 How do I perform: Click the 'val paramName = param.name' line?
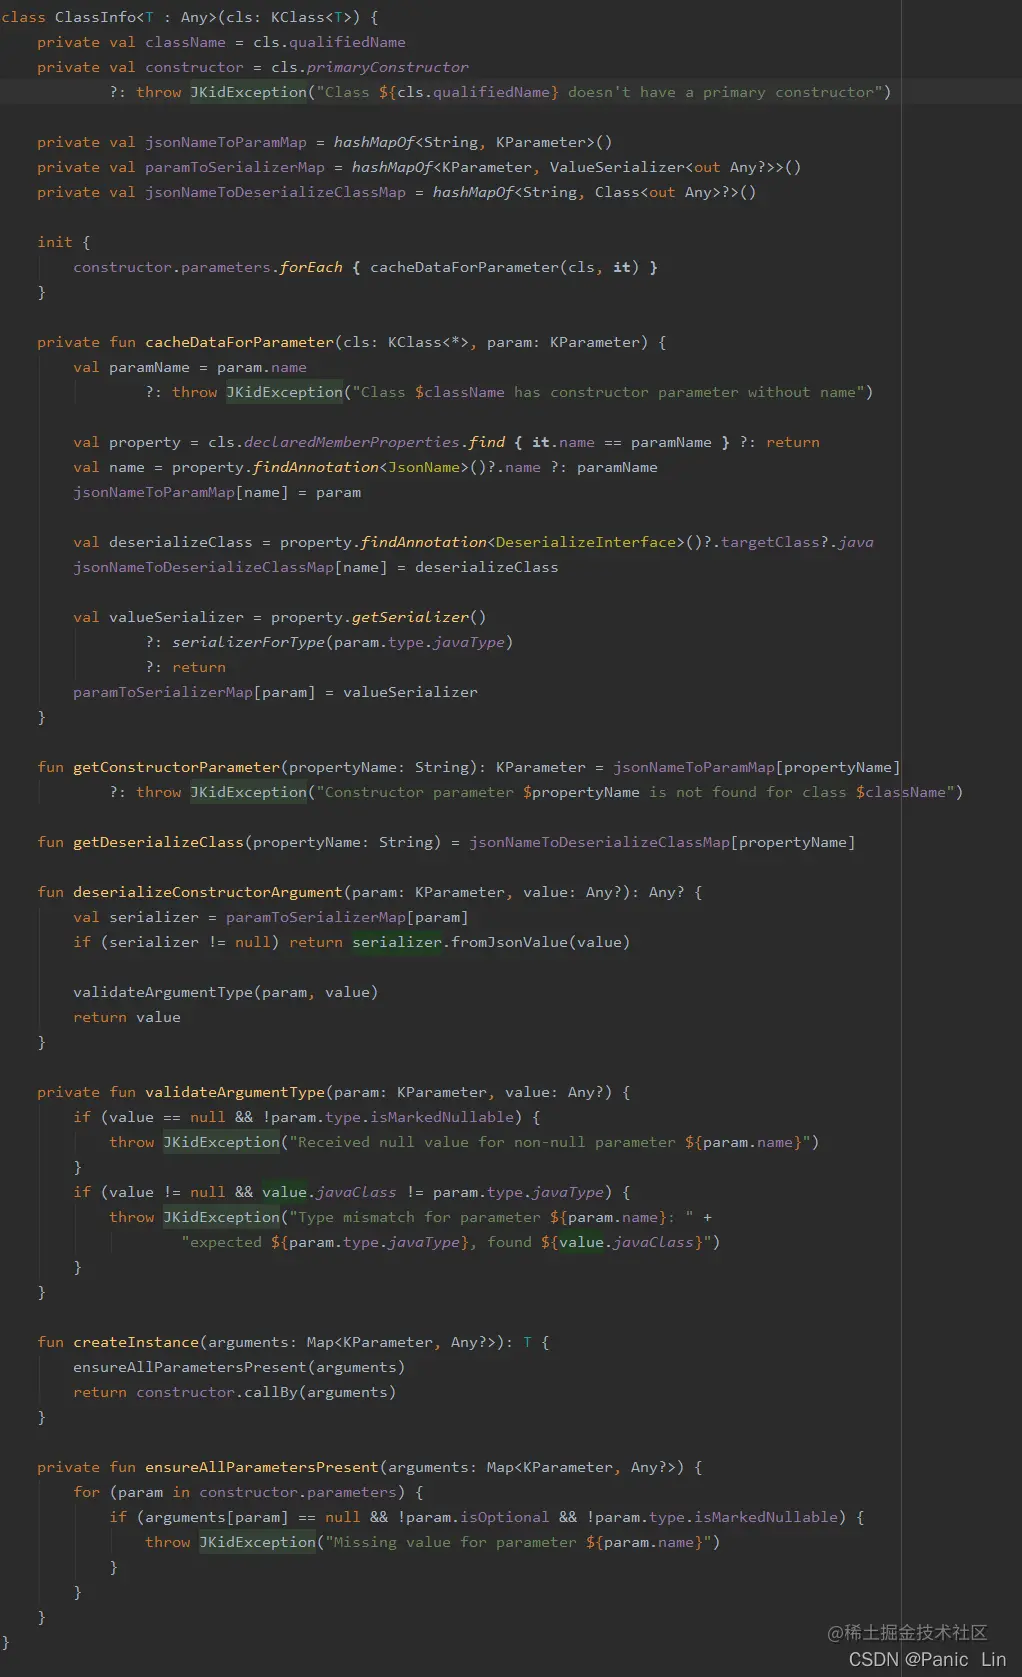(190, 367)
